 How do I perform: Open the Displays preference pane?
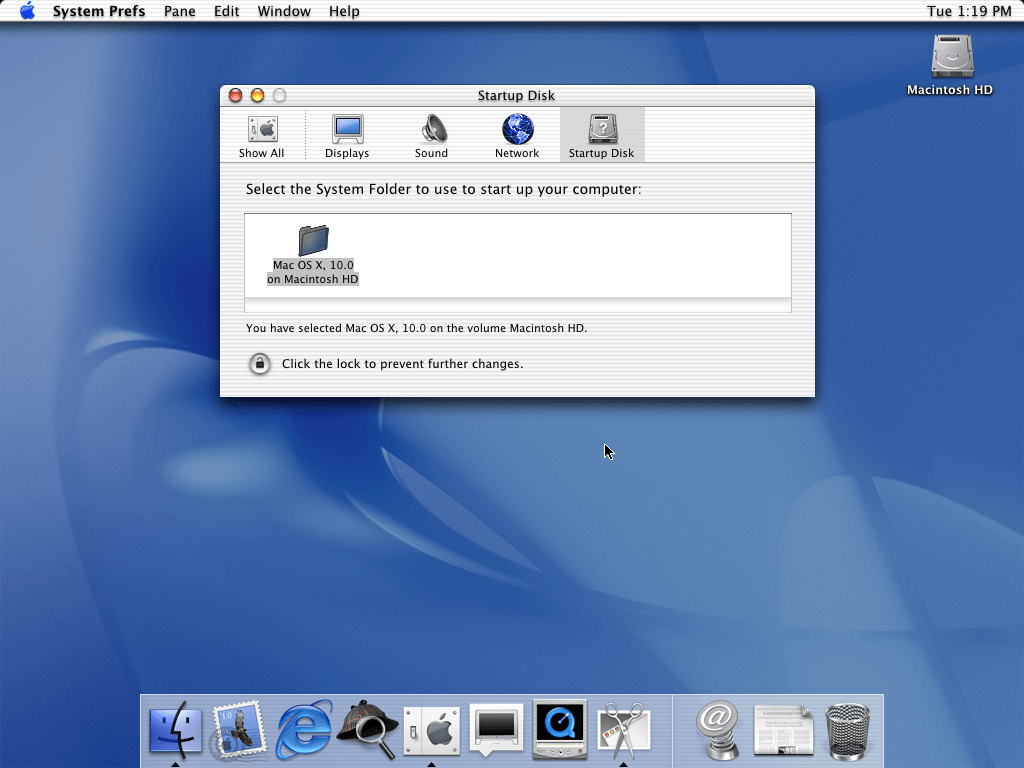click(347, 135)
